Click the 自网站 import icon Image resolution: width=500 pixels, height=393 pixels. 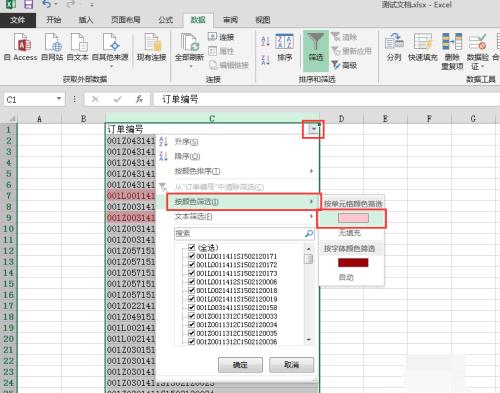point(53,43)
